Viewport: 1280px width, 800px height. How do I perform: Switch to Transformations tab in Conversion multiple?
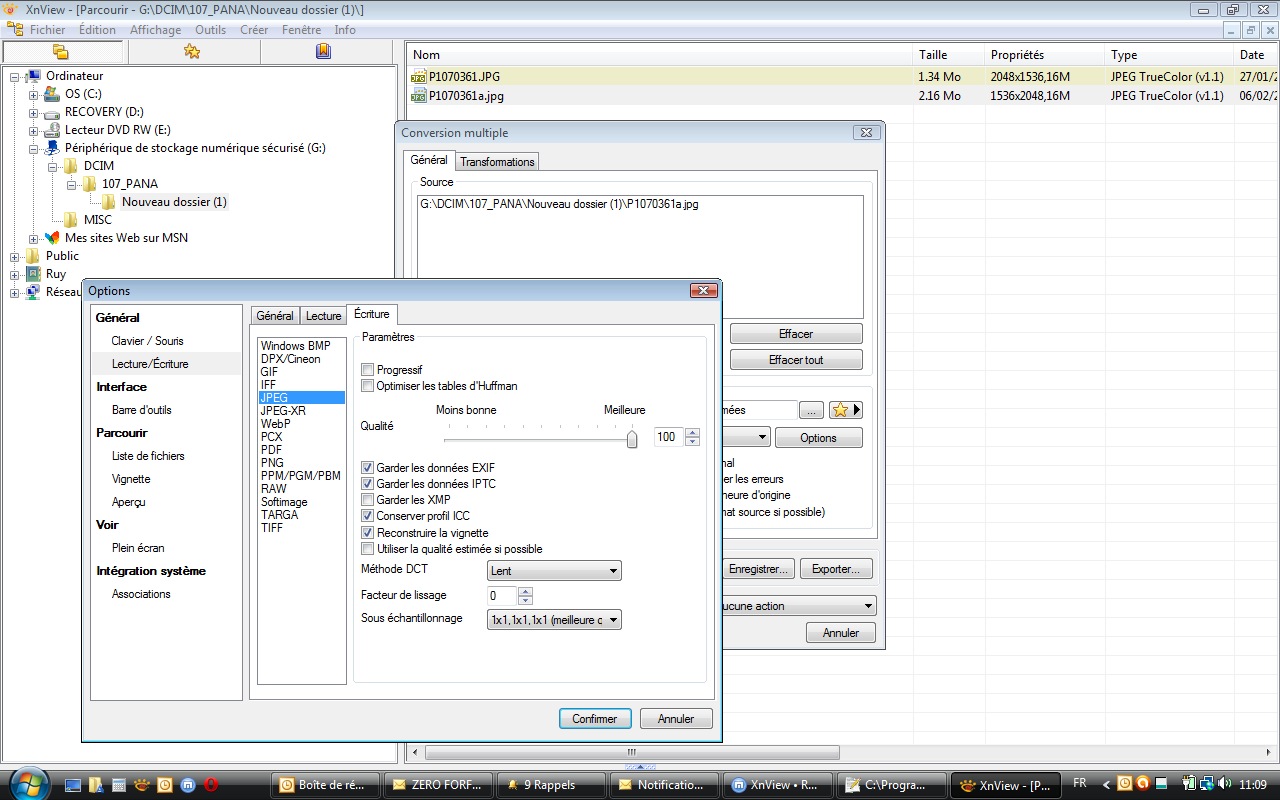tap(497, 162)
